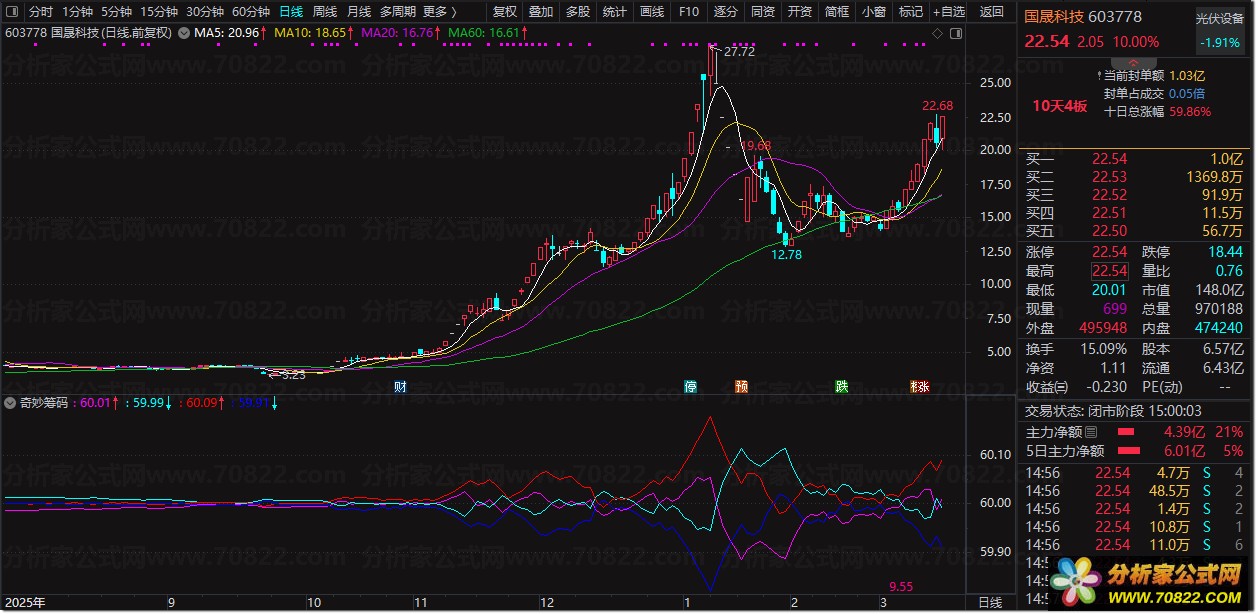Click the 预 forecast marker

[x=741, y=386]
